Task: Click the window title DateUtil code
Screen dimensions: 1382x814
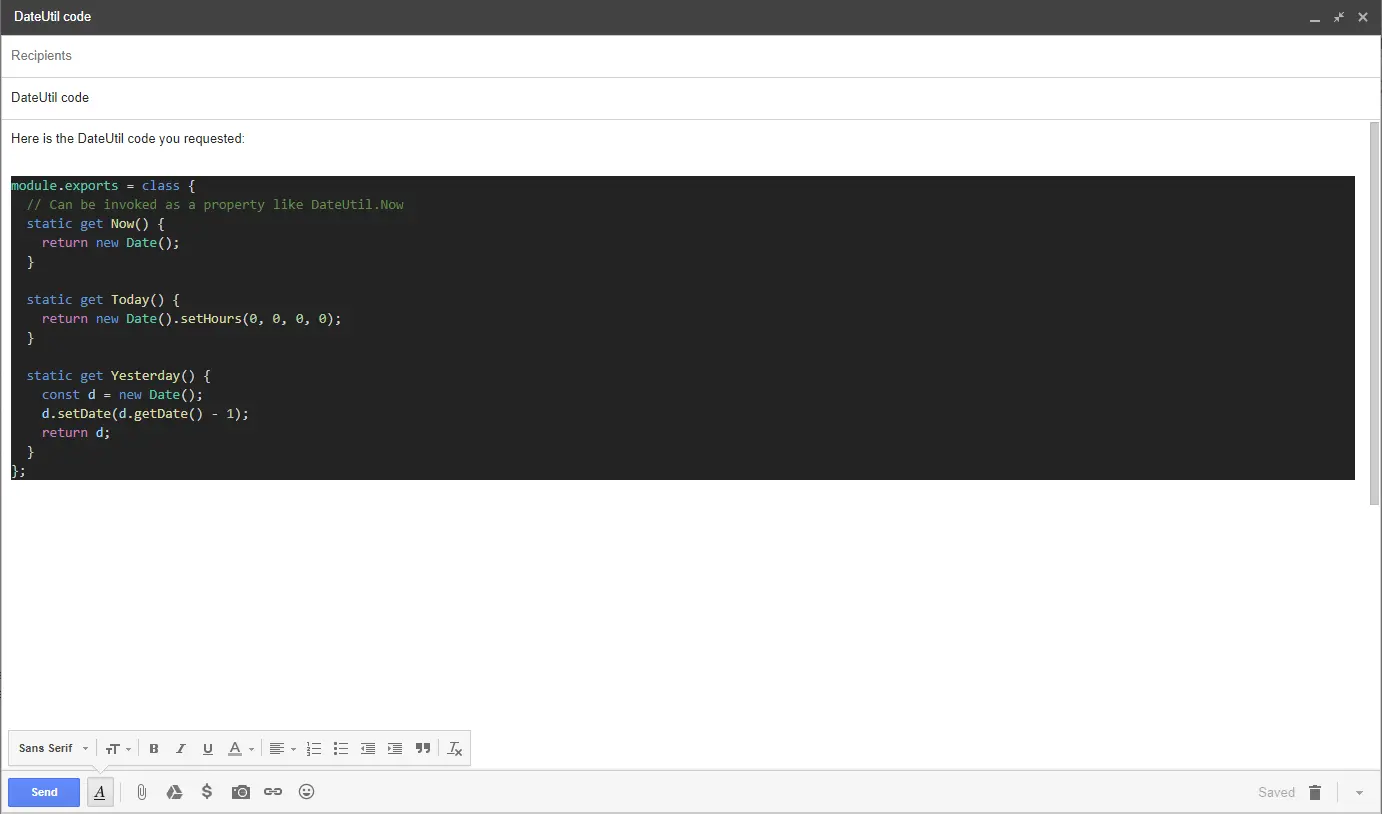Action: coord(53,17)
